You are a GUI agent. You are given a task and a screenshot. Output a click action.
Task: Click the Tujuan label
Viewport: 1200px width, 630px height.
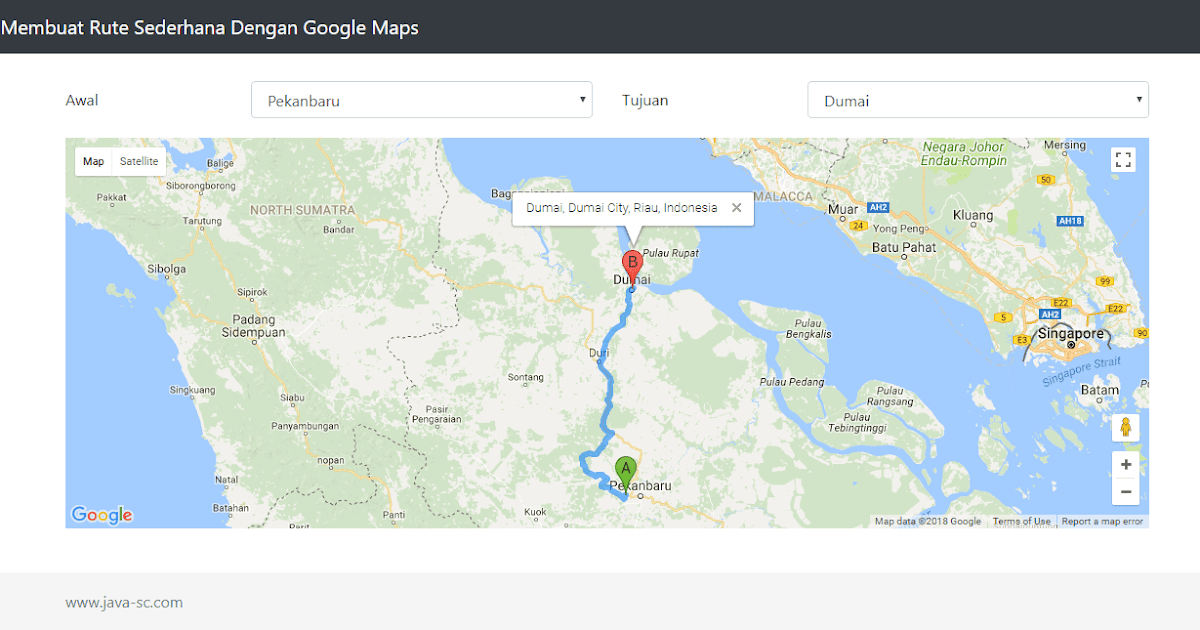tap(645, 100)
